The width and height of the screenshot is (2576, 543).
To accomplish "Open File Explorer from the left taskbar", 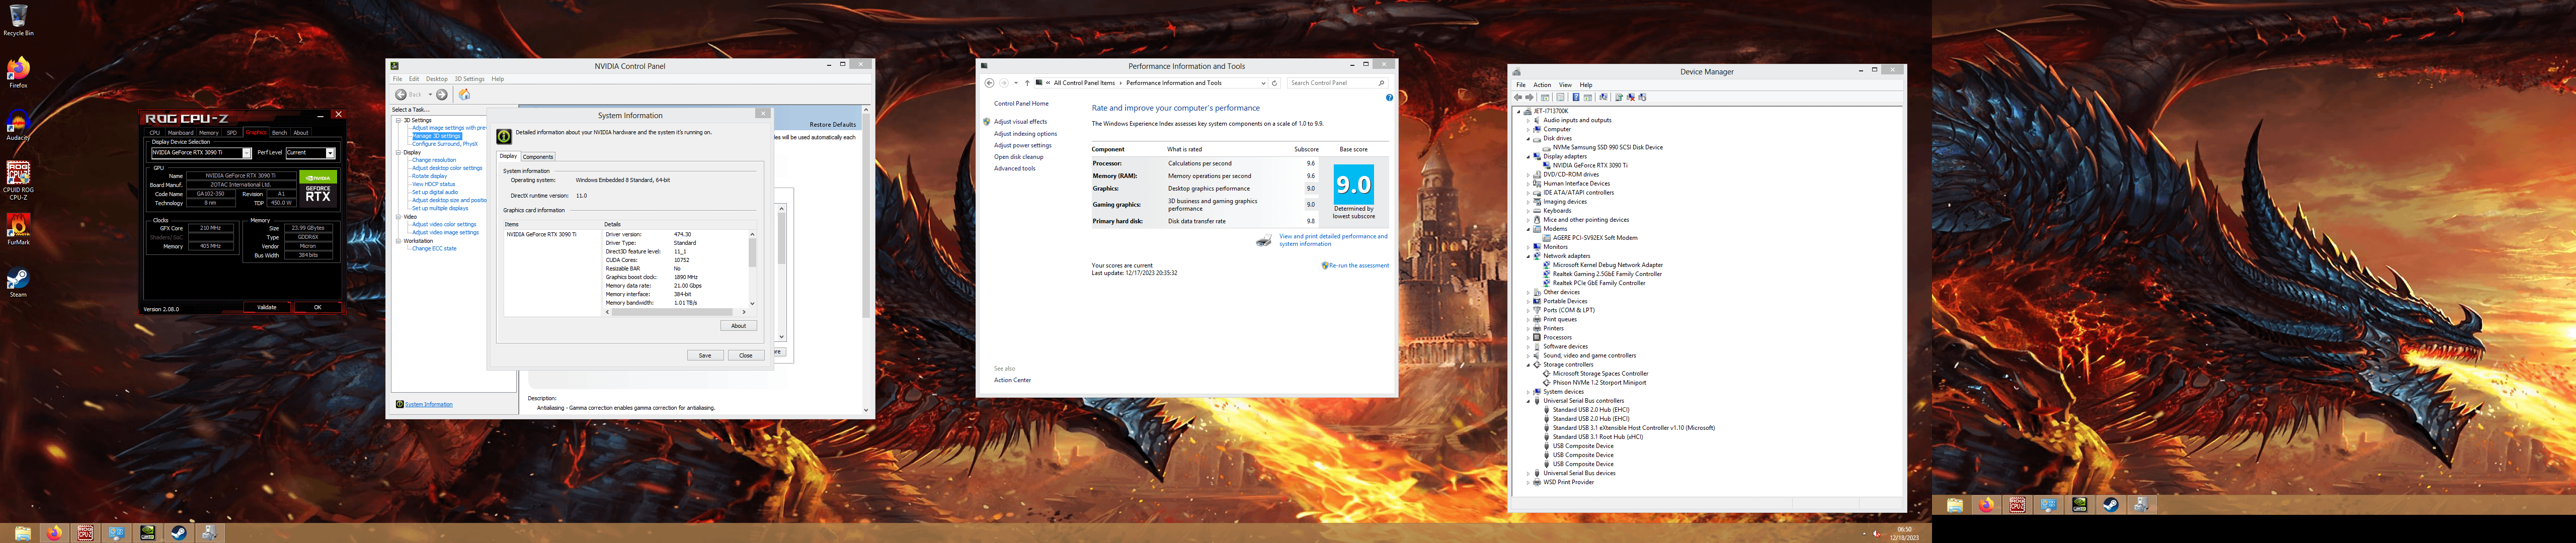I will (22, 533).
